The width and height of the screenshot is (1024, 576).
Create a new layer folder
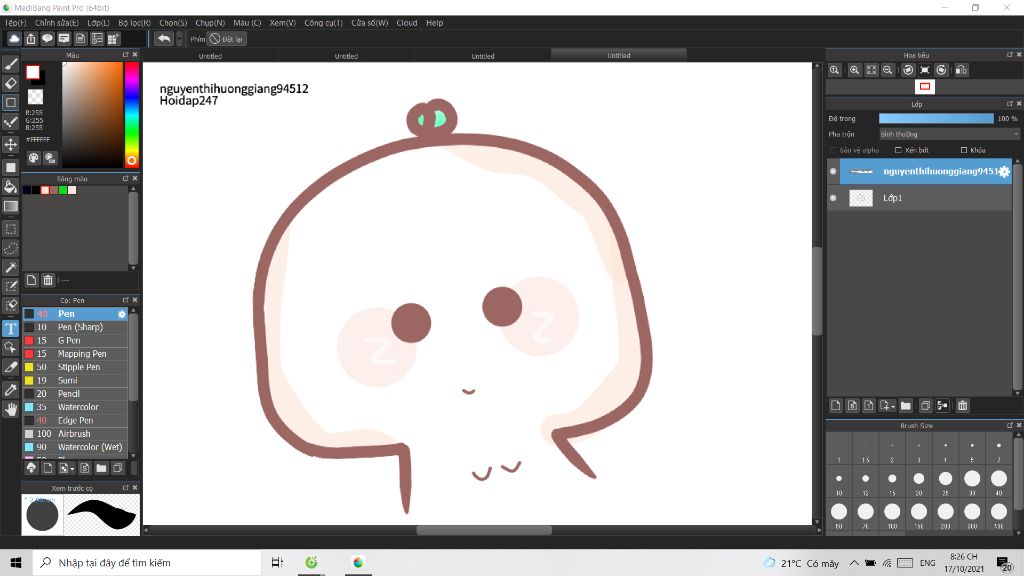click(906, 406)
